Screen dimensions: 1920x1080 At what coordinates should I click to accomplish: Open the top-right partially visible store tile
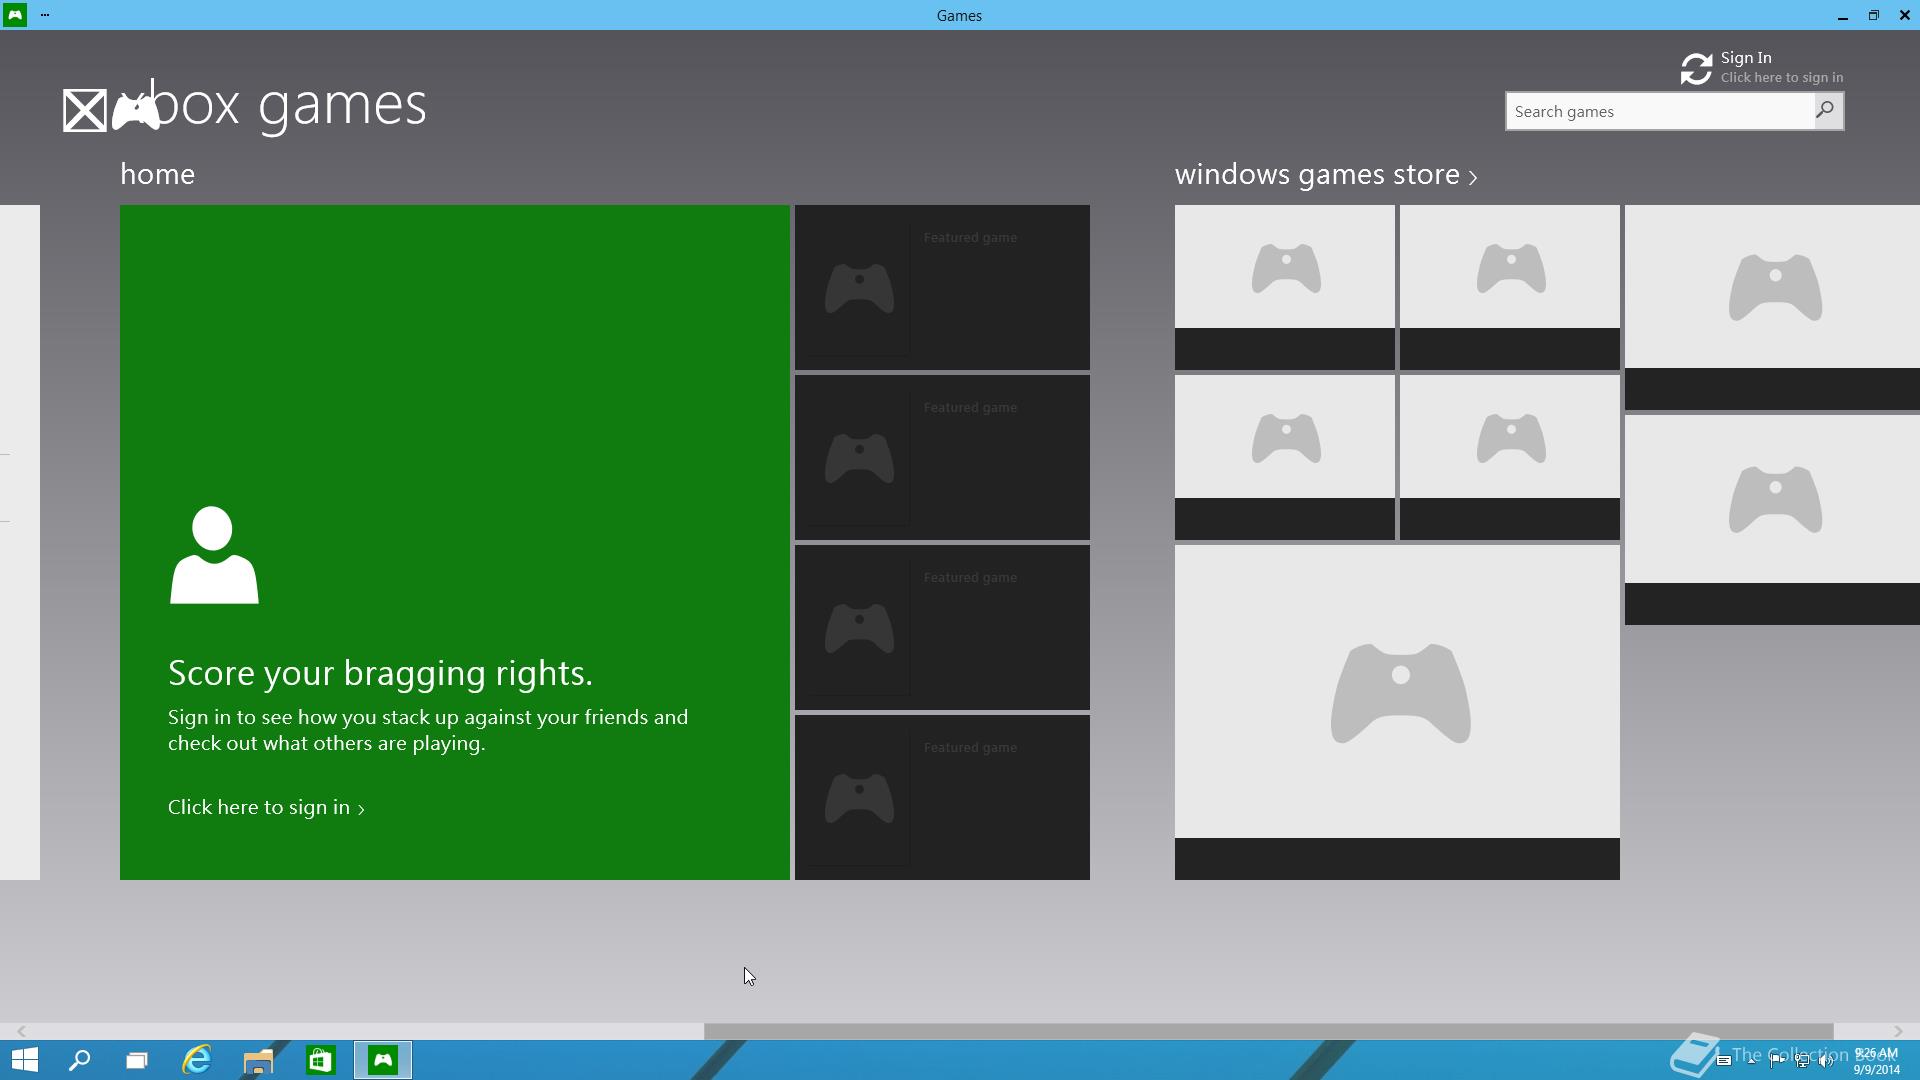[x=1772, y=307]
